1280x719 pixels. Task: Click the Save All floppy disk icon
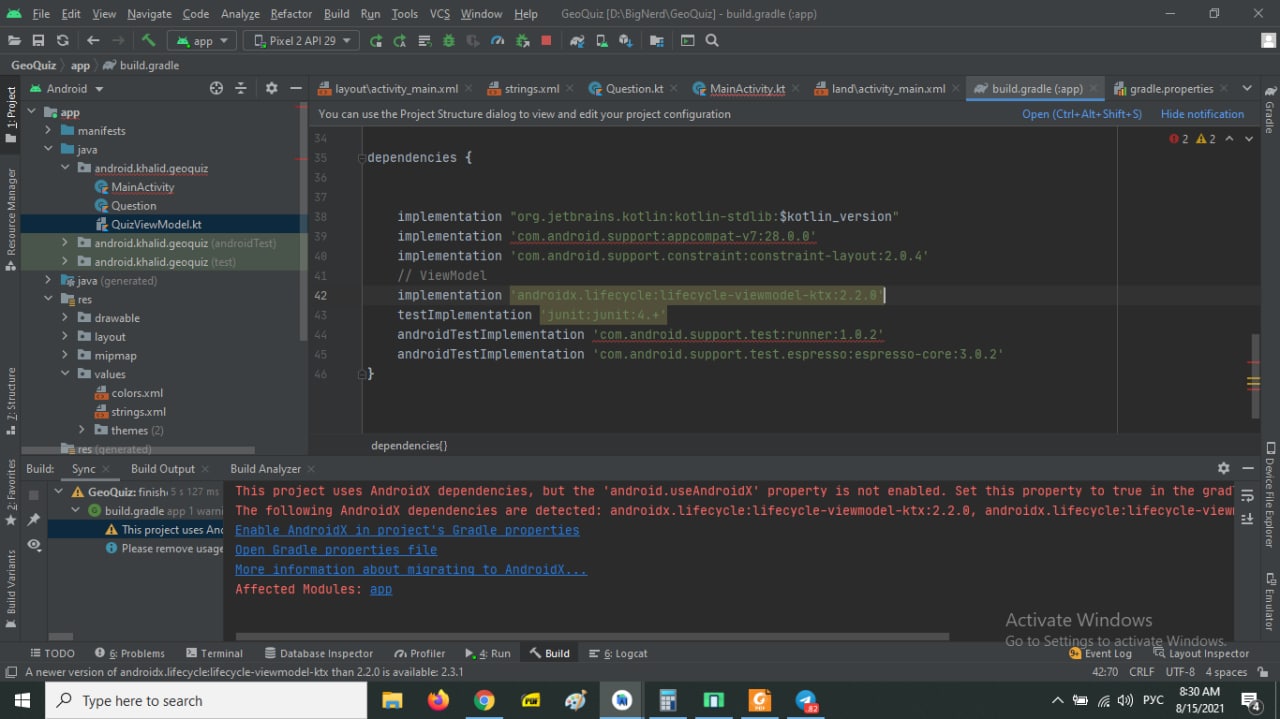(x=38, y=41)
